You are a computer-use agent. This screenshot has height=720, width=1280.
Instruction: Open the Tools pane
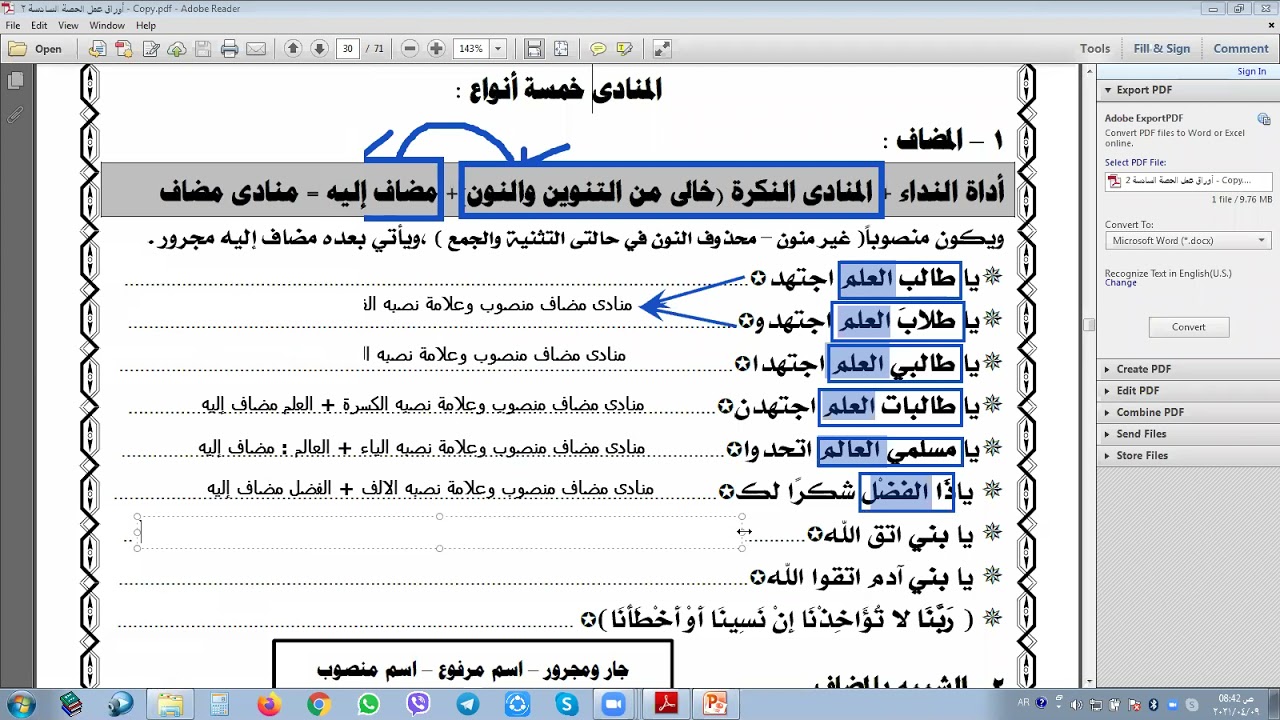1095,48
